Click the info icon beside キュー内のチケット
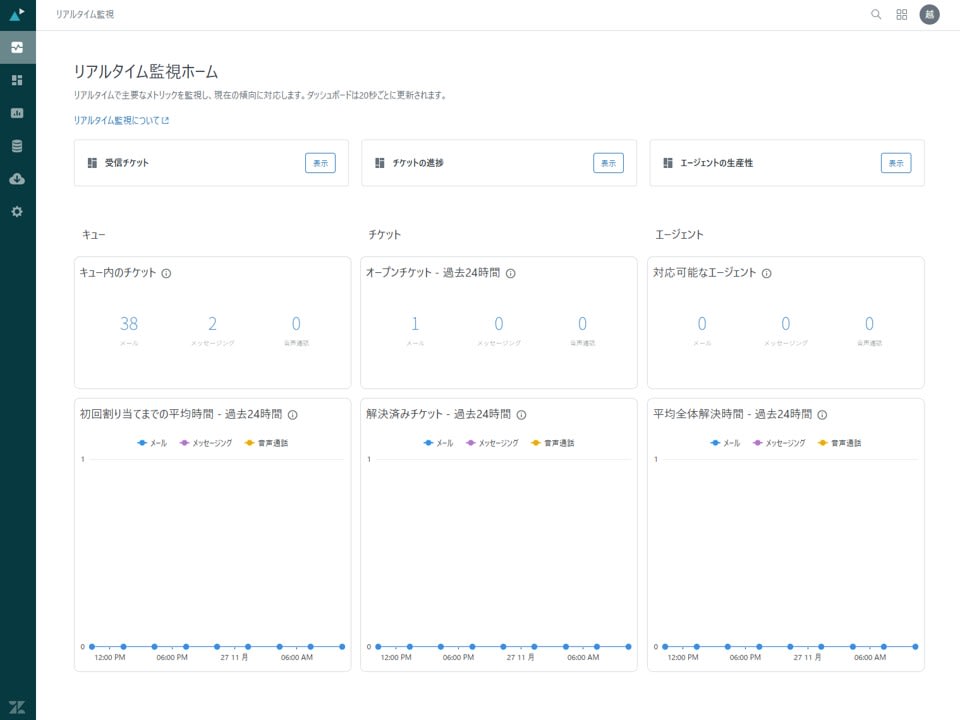This screenshot has height=720, width=960. tap(166, 273)
